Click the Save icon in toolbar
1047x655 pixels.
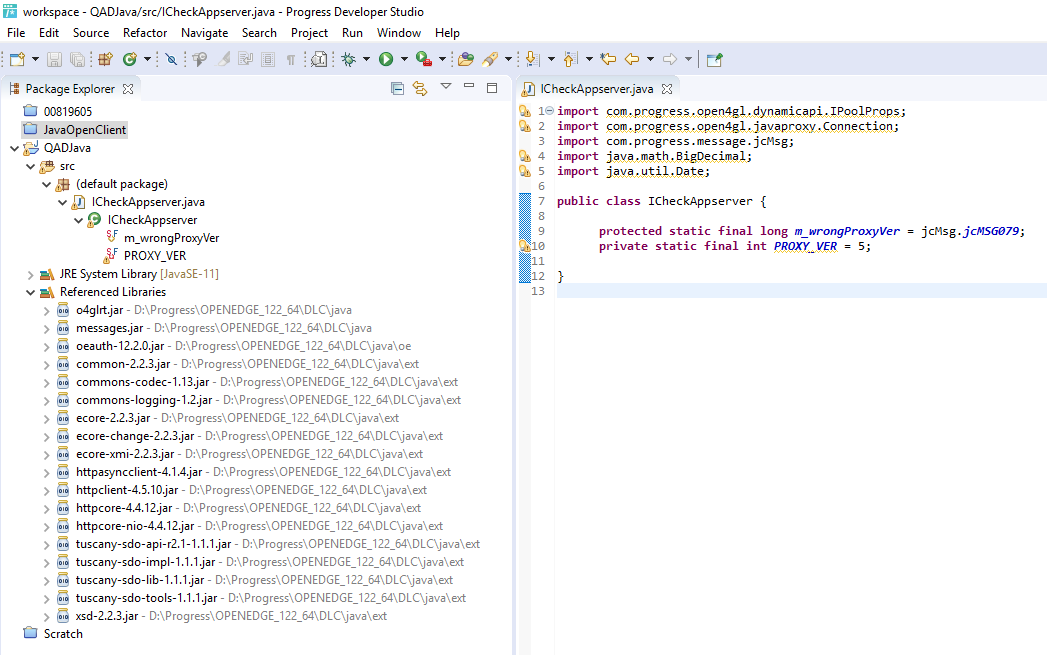(x=55, y=59)
